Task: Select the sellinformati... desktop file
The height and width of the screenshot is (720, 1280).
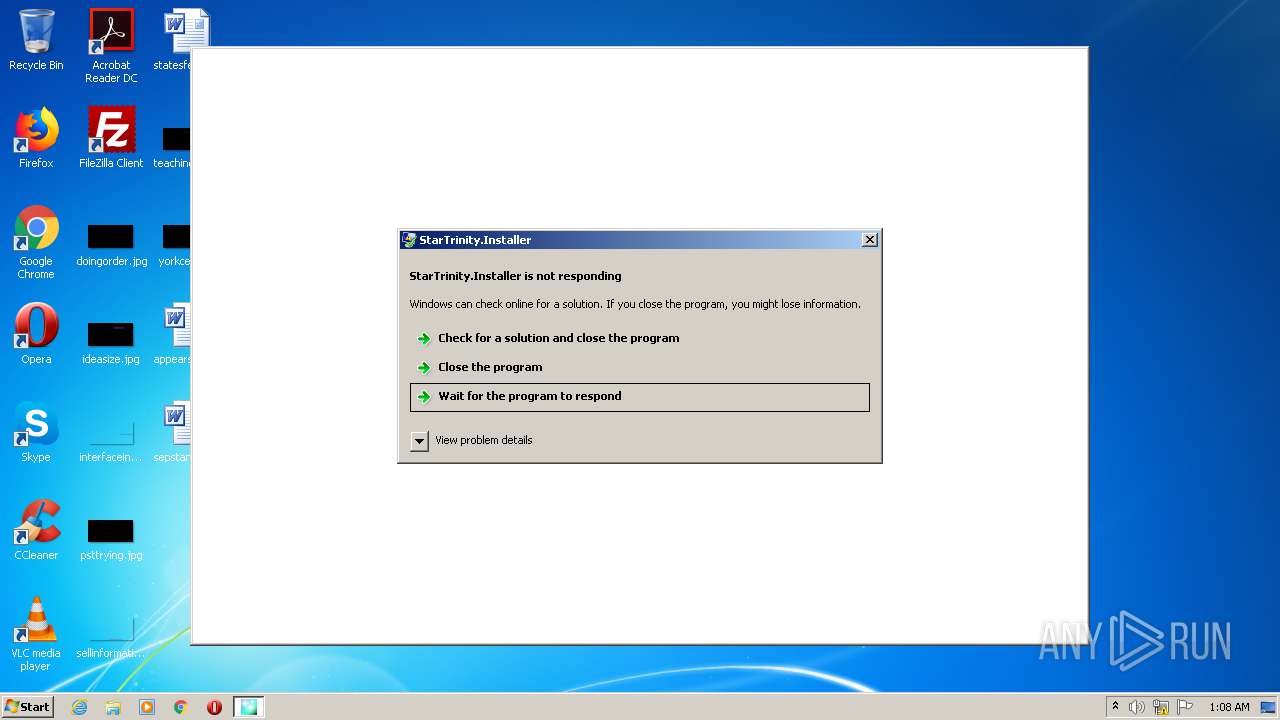Action: pos(111,638)
